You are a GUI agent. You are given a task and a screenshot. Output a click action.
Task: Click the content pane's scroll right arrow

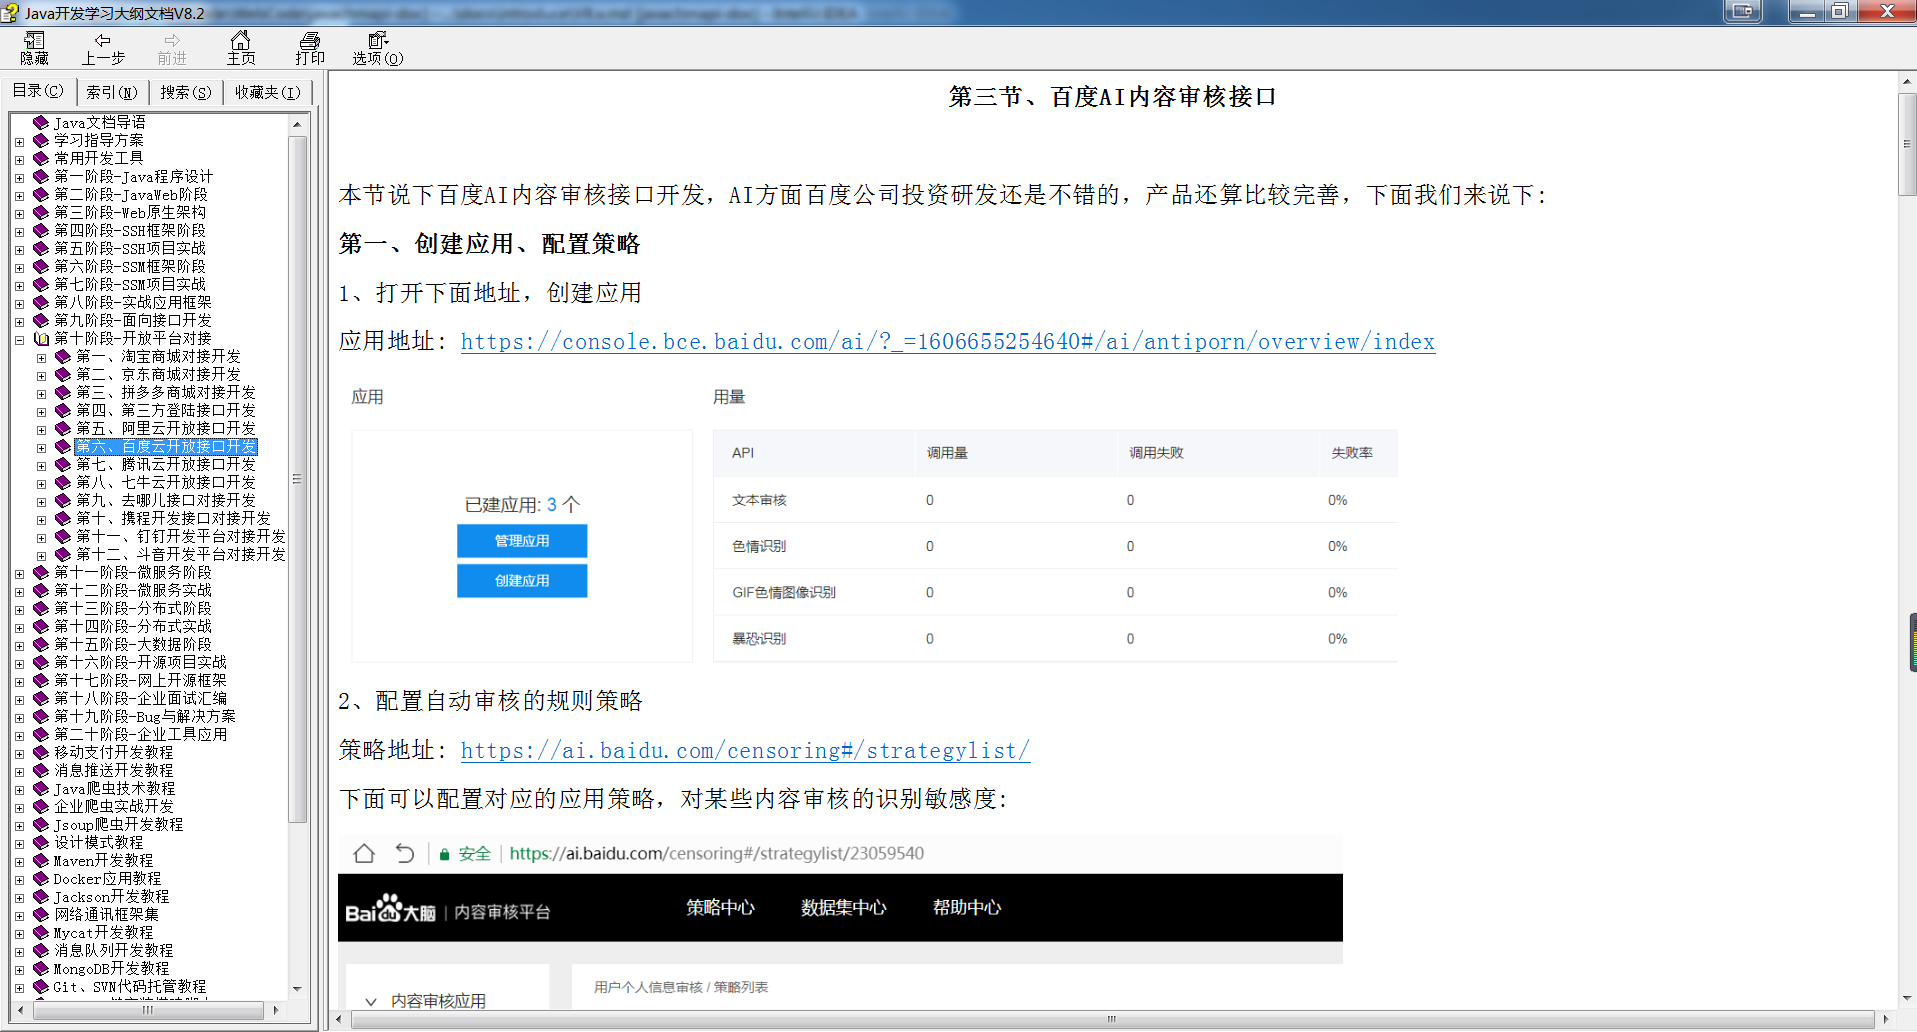(x=1886, y=1019)
